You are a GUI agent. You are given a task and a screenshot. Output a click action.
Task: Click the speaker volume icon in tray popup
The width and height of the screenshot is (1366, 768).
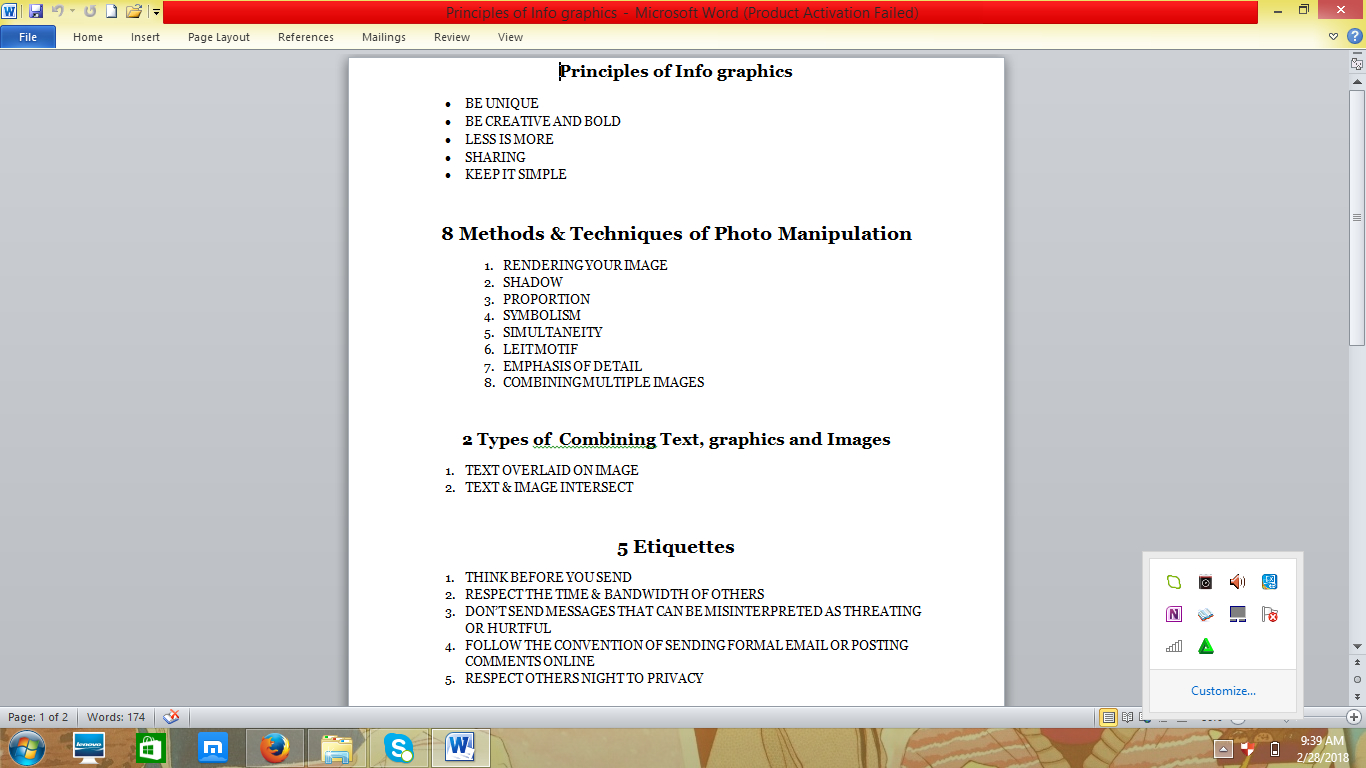[1238, 582]
